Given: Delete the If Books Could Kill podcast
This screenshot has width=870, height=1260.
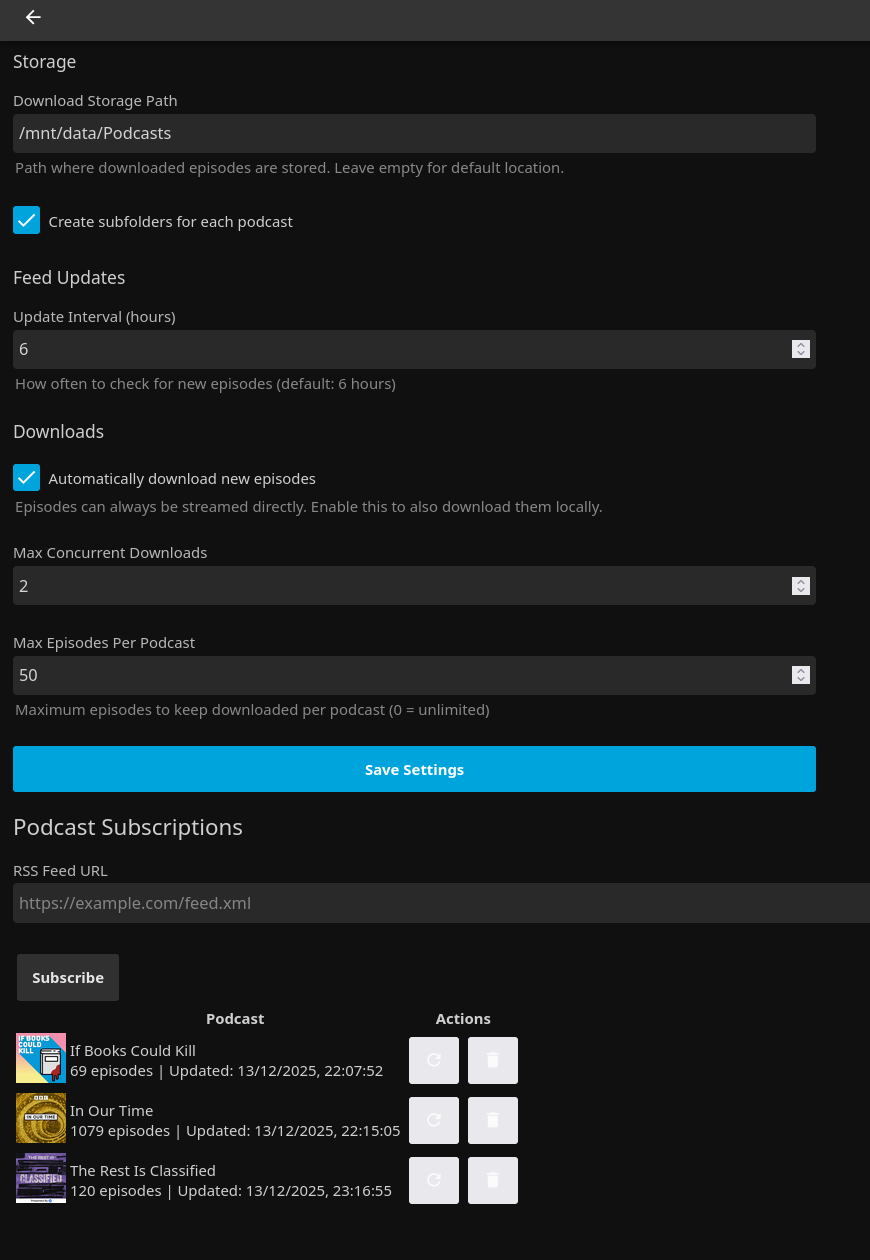Looking at the screenshot, I should pos(492,1060).
